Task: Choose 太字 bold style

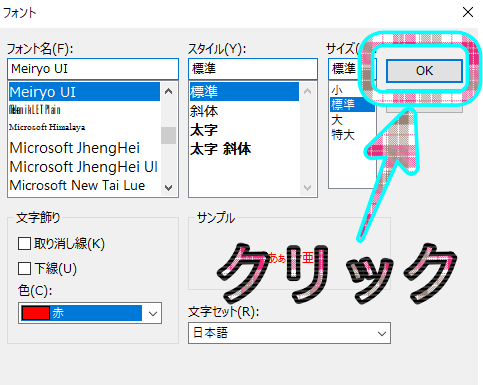Action: 204,130
